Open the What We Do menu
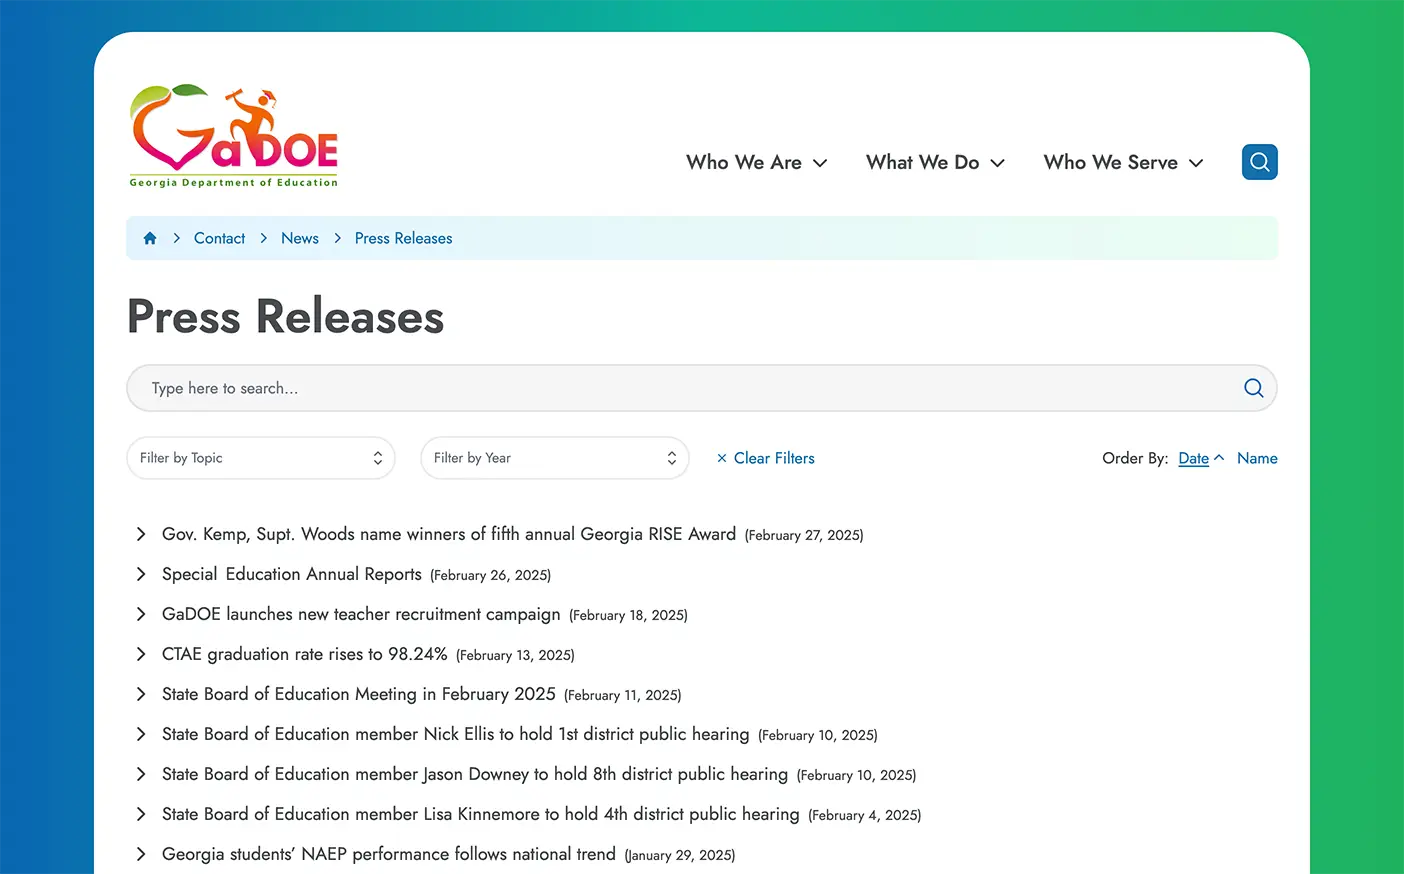Image resolution: width=1404 pixels, height=874 pixels. pyautogui.click(x=934, y=162)
